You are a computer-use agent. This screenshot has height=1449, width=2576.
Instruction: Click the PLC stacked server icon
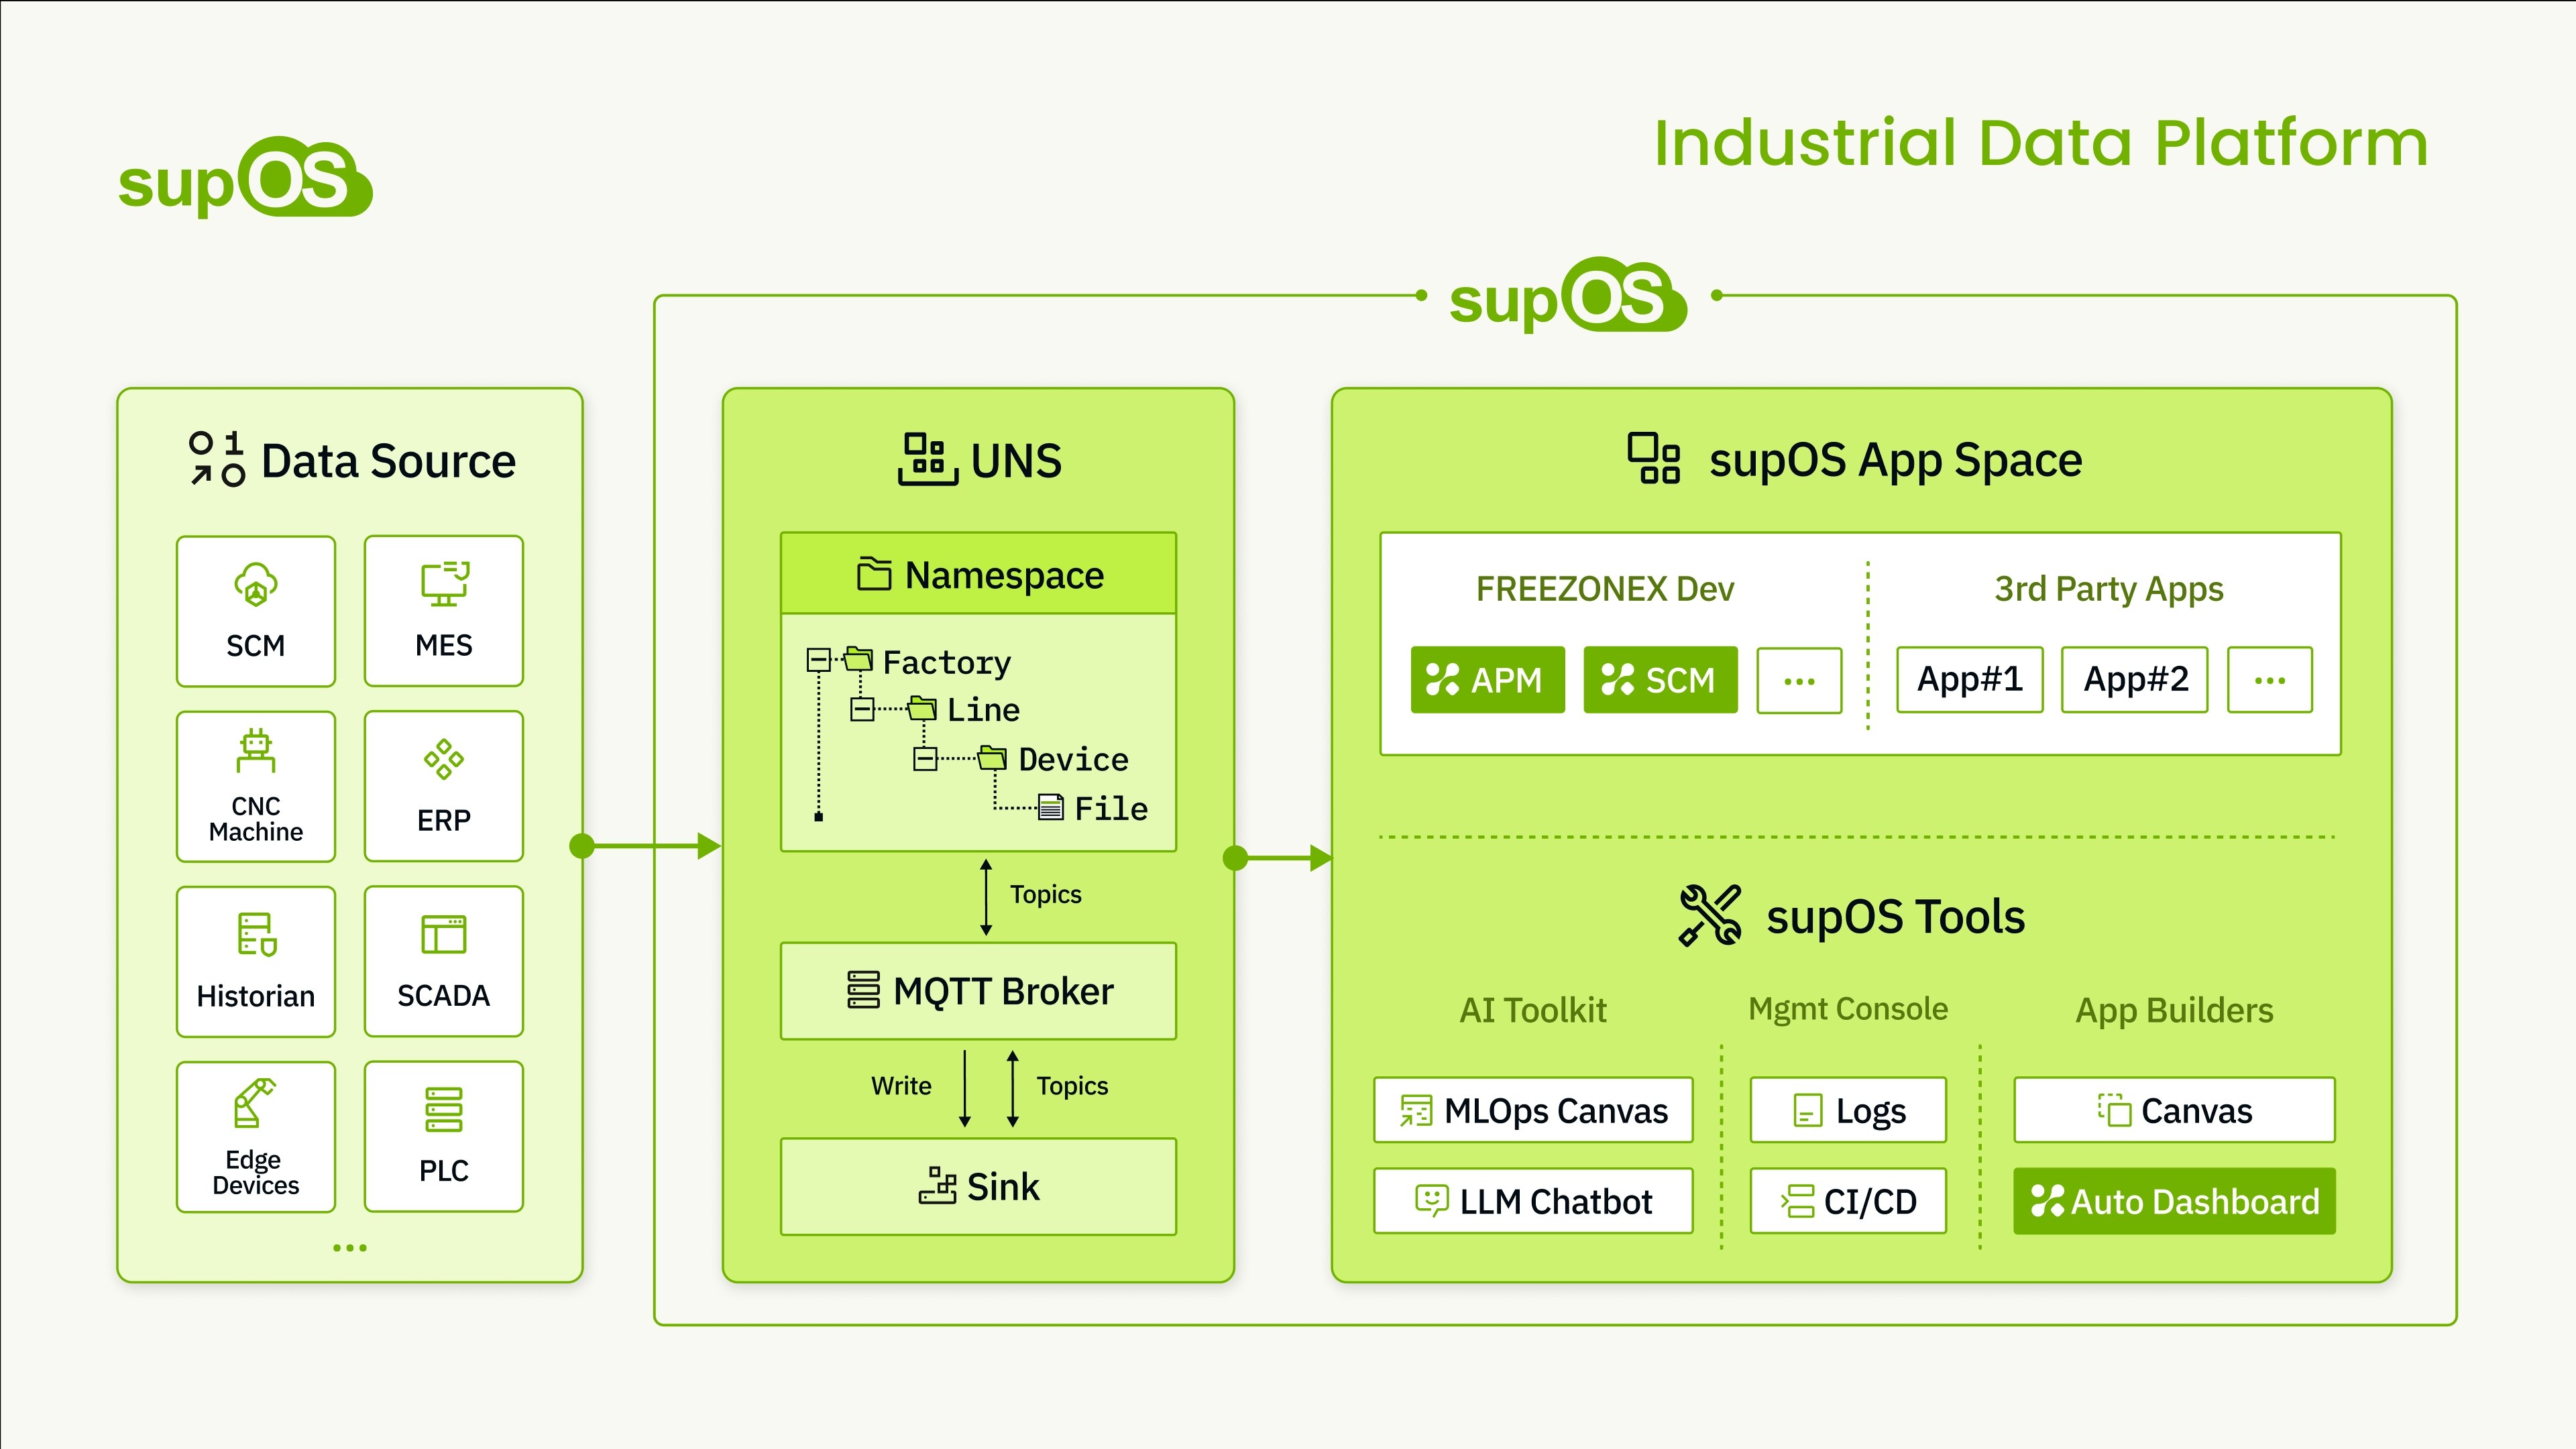(444, 1110)
